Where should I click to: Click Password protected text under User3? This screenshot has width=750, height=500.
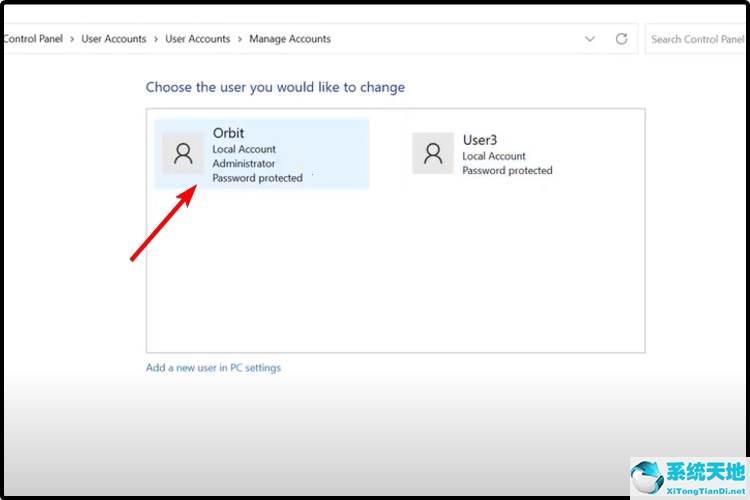click(507, 171)
